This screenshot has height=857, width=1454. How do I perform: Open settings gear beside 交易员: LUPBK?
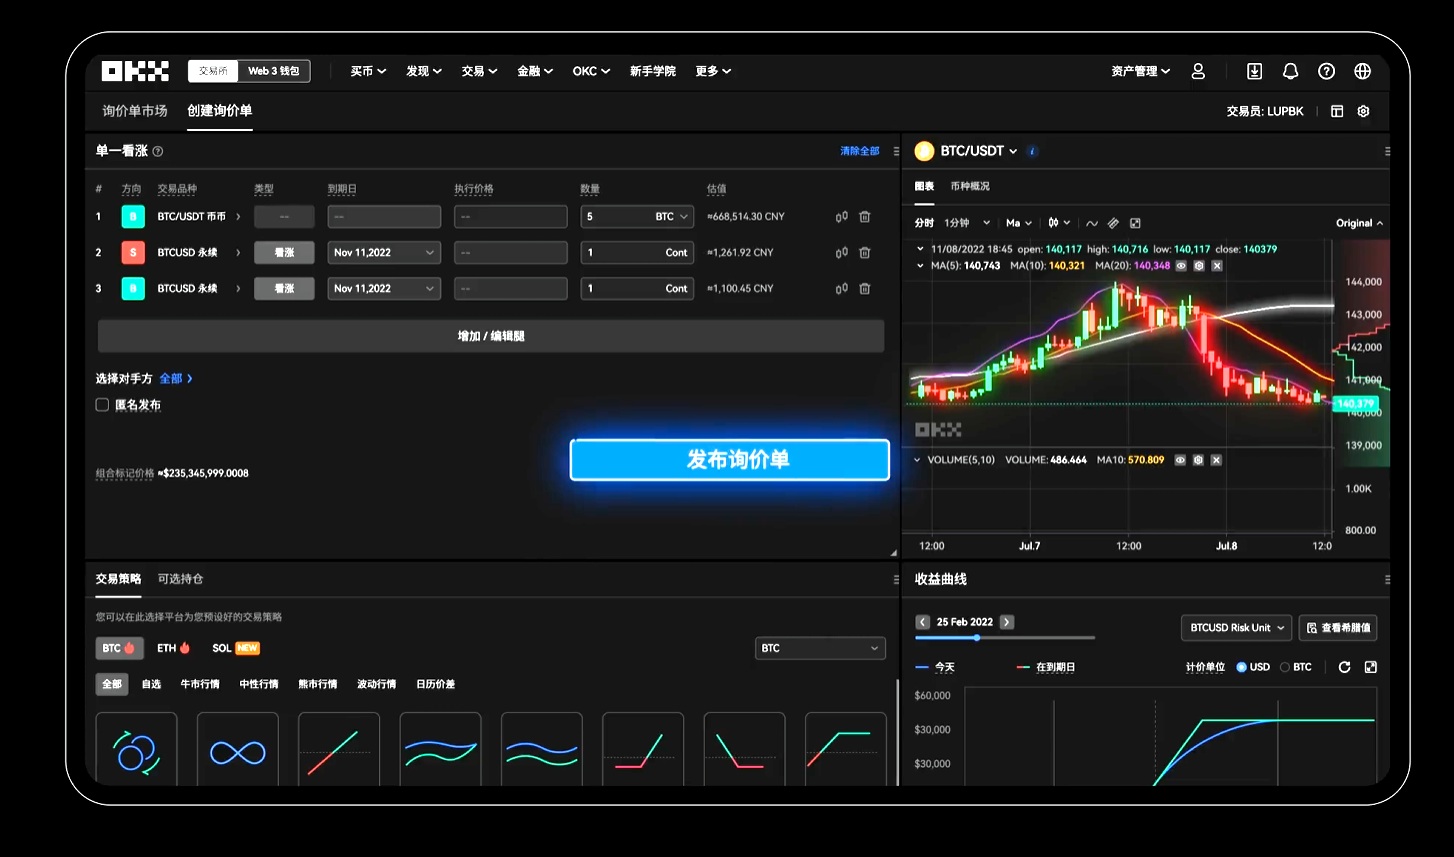(x=1363, y=111)
